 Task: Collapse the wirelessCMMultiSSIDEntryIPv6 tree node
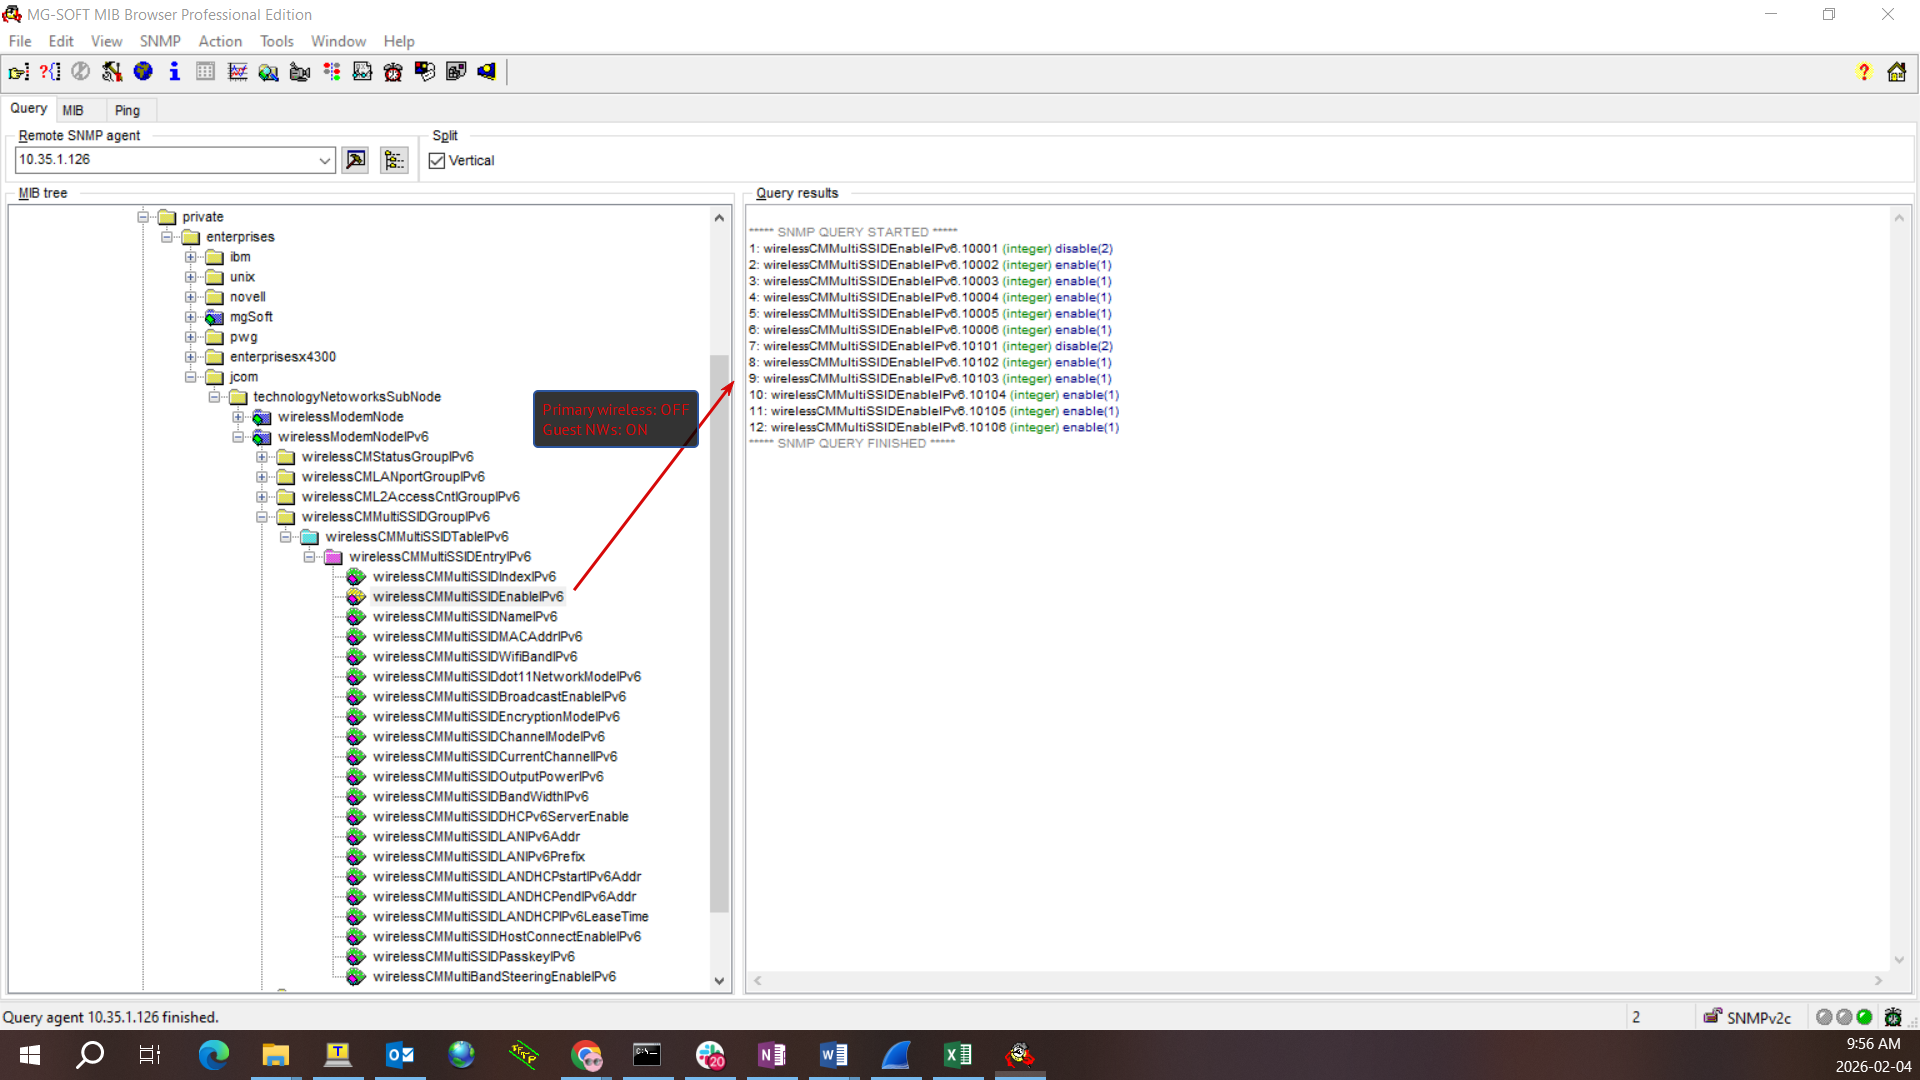[310, 557]
